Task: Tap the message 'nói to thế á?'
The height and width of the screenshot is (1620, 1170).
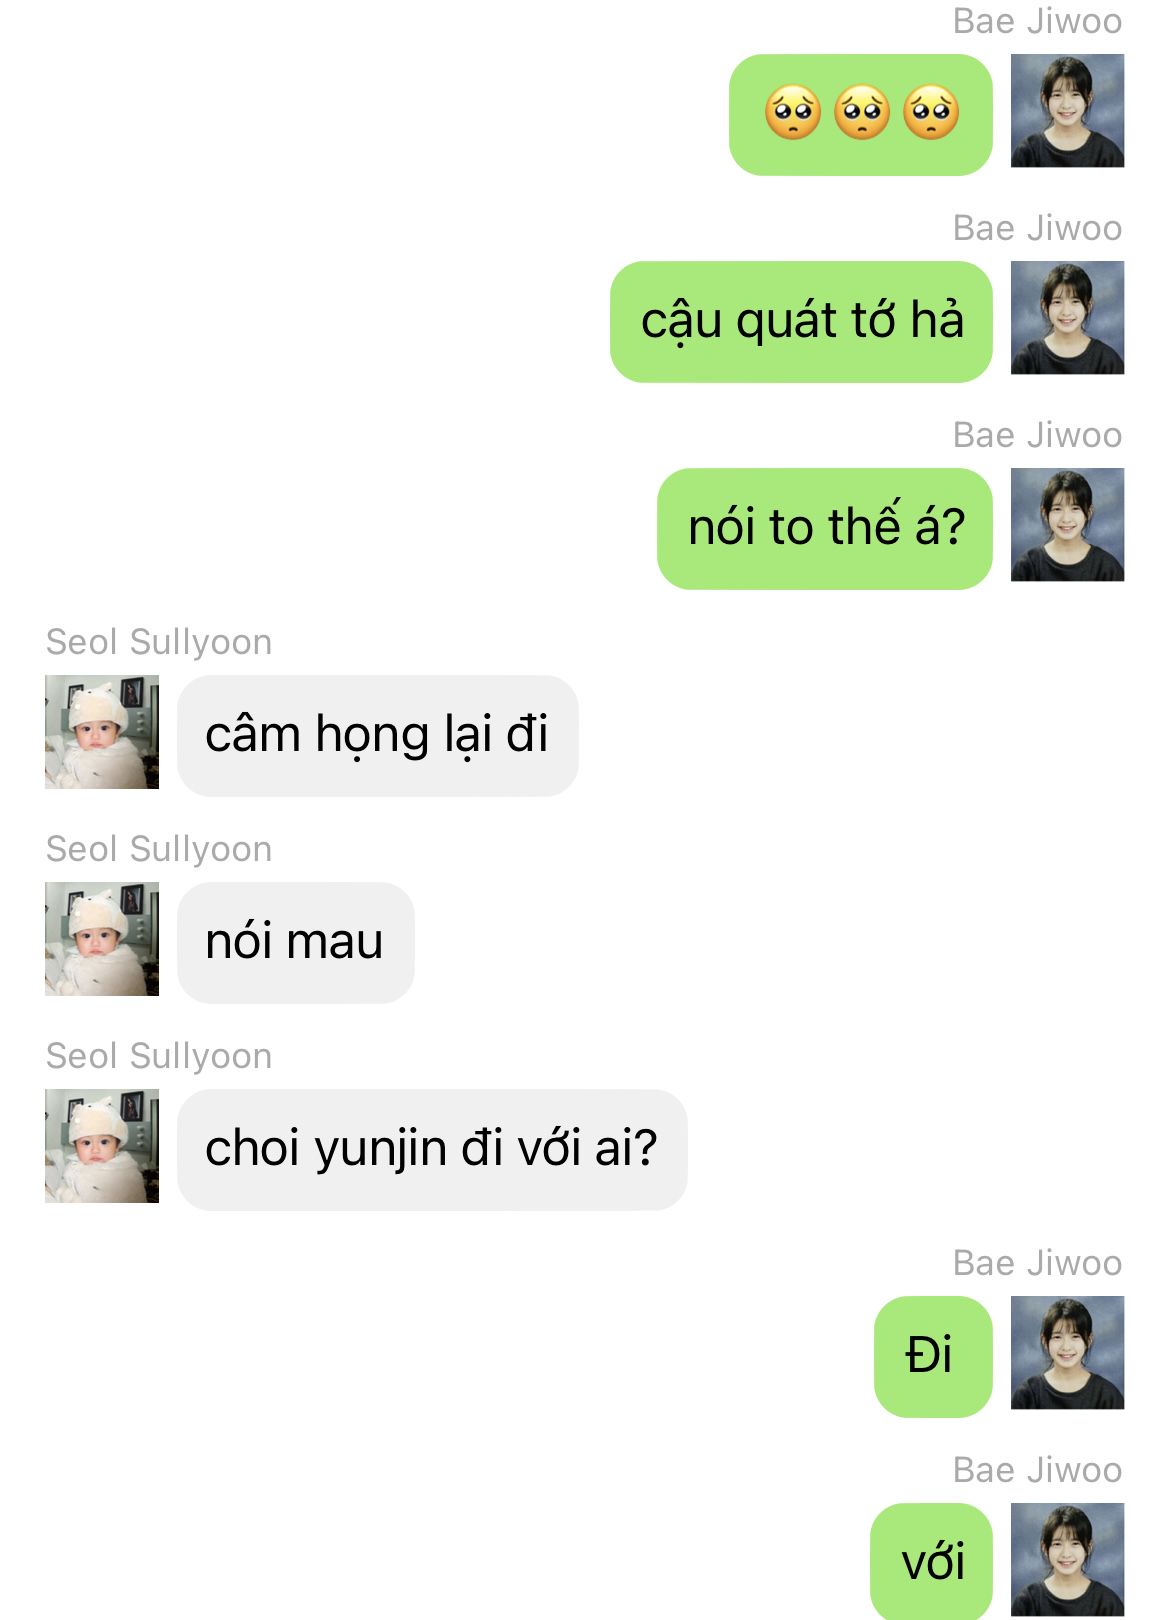Action: (x=825, y=529)
